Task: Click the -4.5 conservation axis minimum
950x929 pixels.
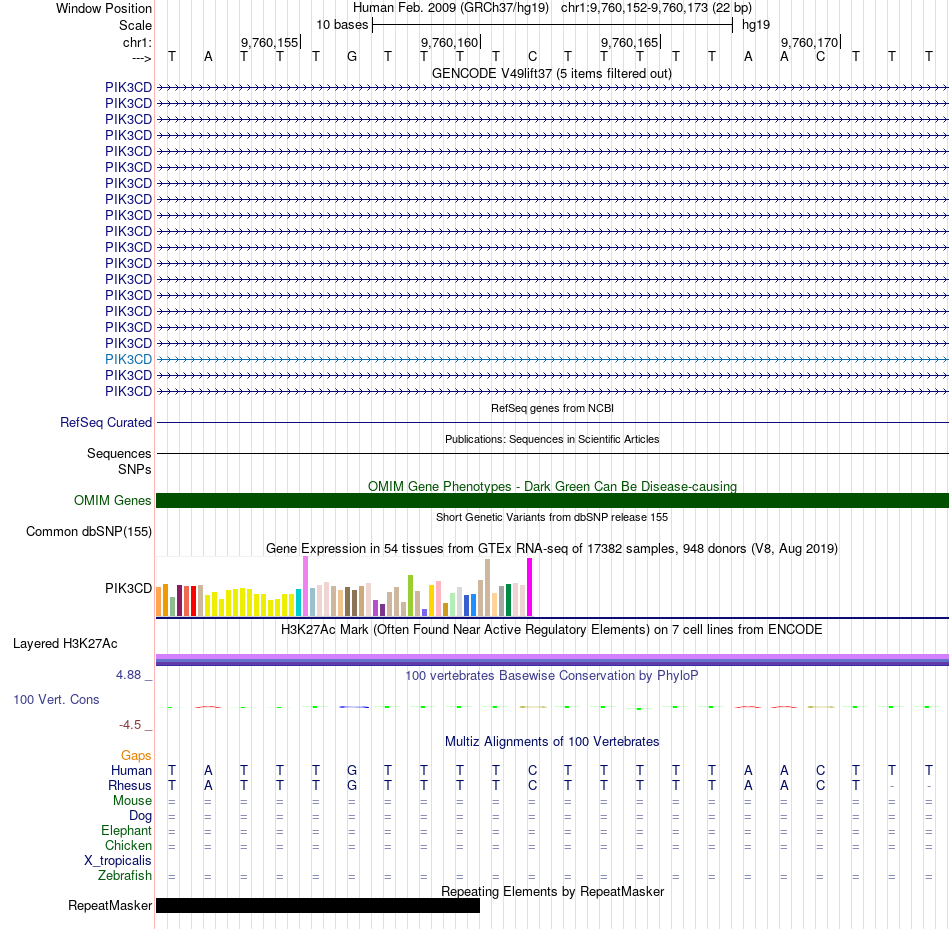Action: 130,725
